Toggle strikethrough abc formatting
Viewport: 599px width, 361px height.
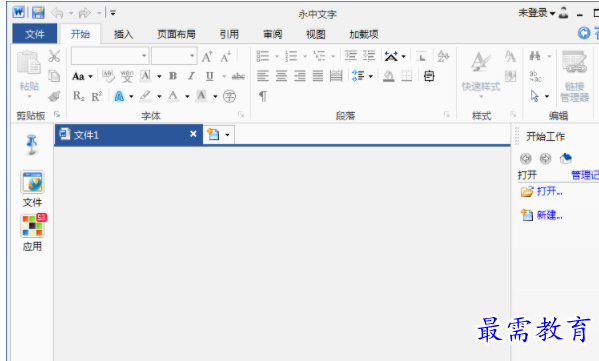tap(238, 76)
